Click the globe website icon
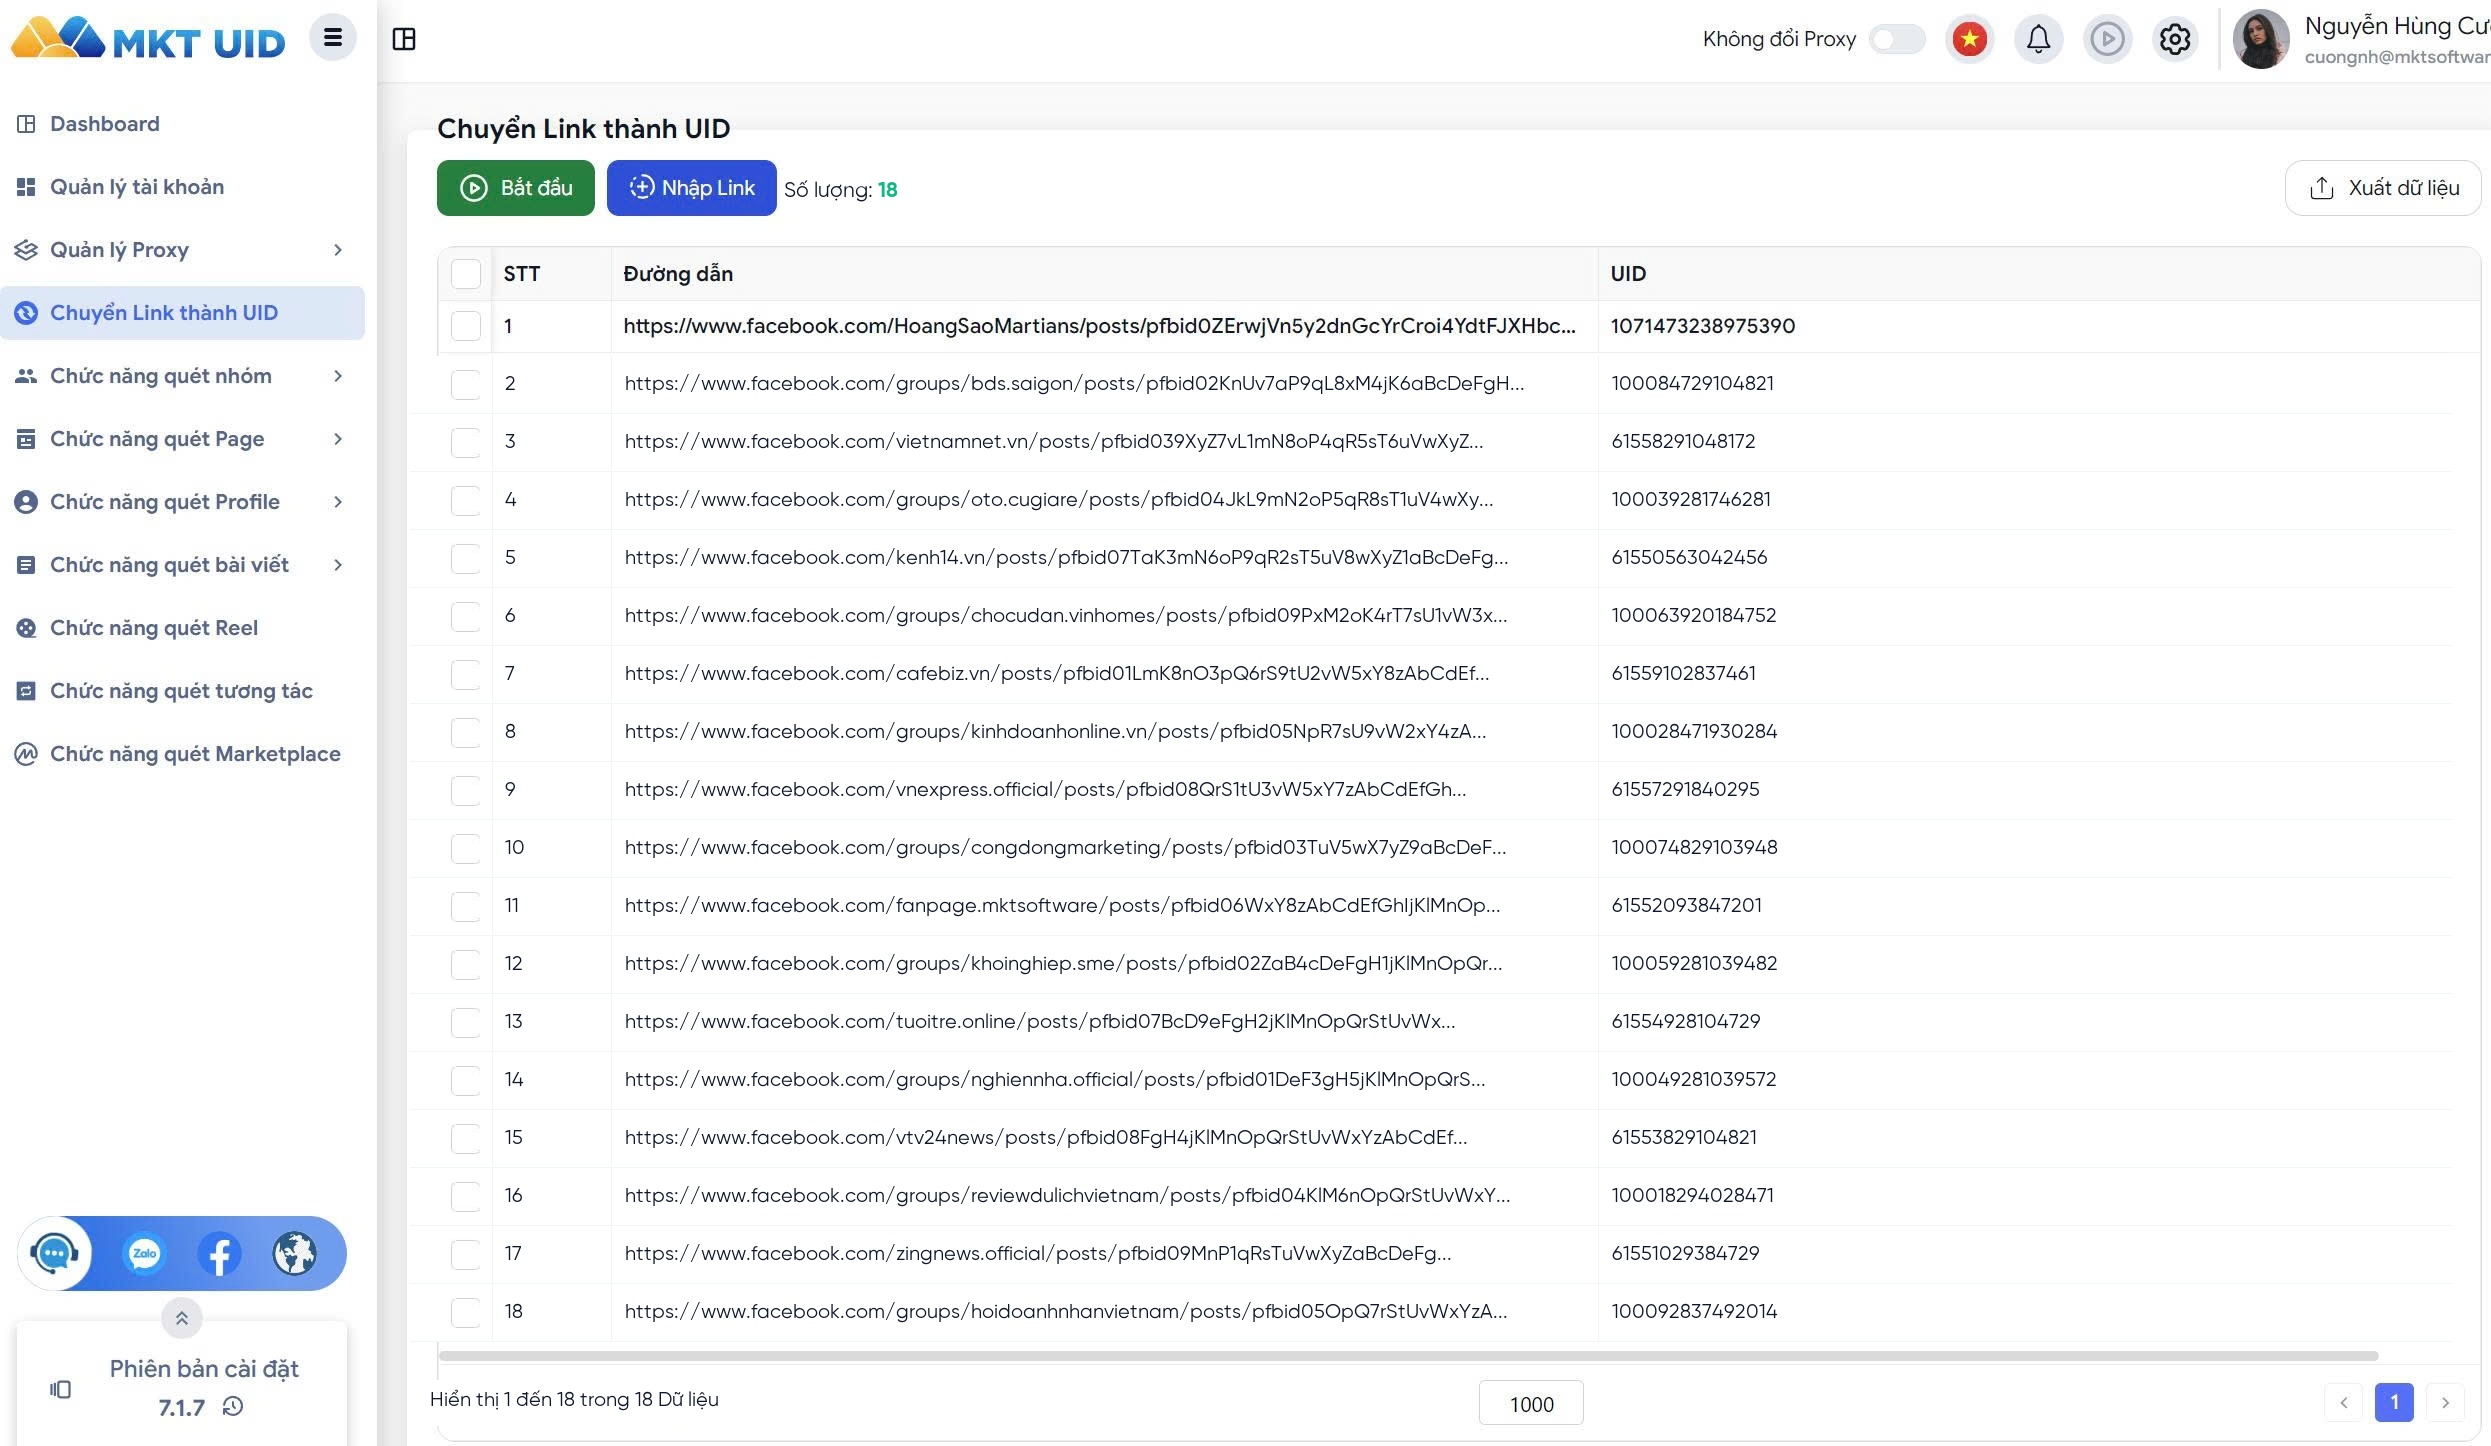Viewport: 2491px width, 1446px height. pyautogui.click(x=294, y=1253)
